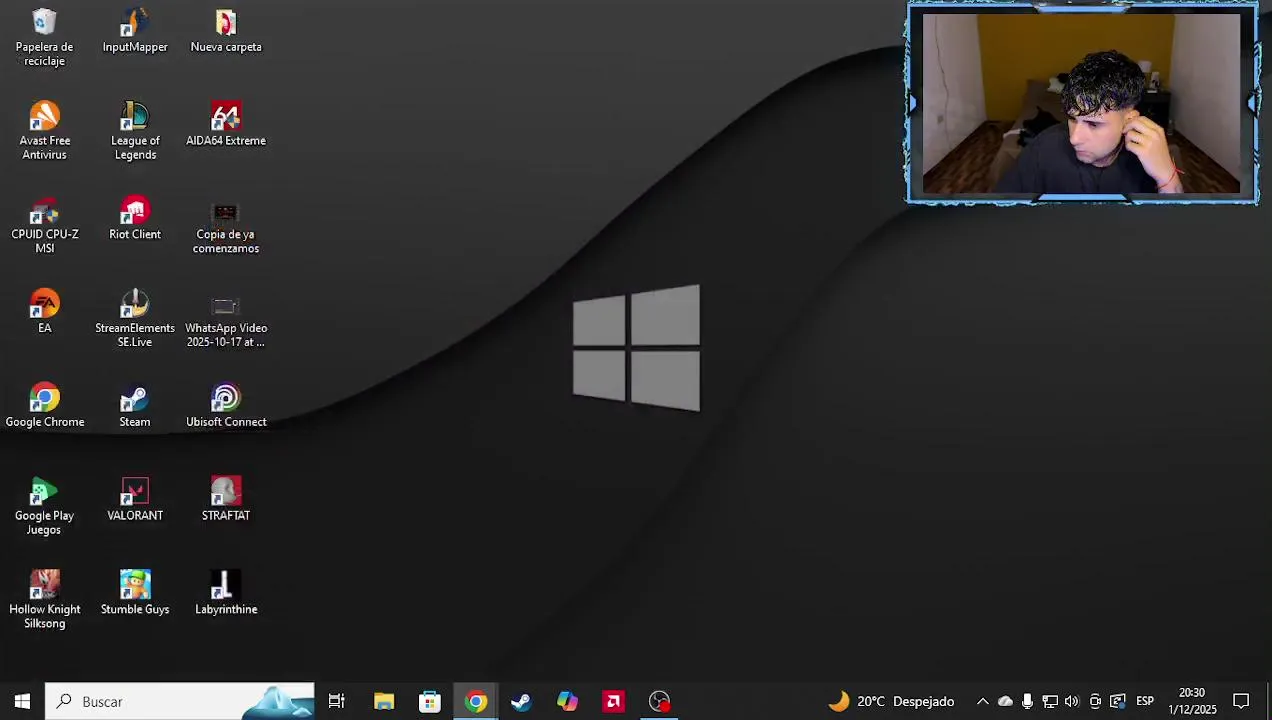The width and height of the screenshot is (1272, 720).
Task: Open Task View from the taskbar
Action: tap(337, 701)
